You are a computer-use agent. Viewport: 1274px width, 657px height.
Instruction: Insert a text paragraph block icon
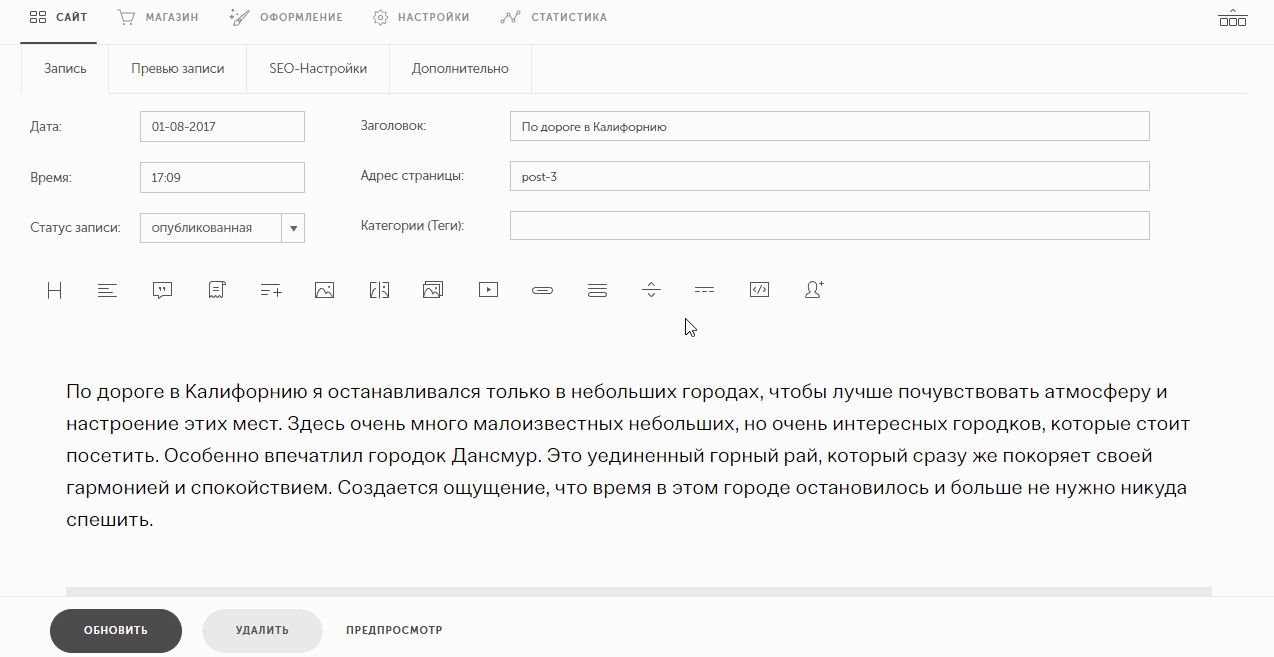point(108,290)
